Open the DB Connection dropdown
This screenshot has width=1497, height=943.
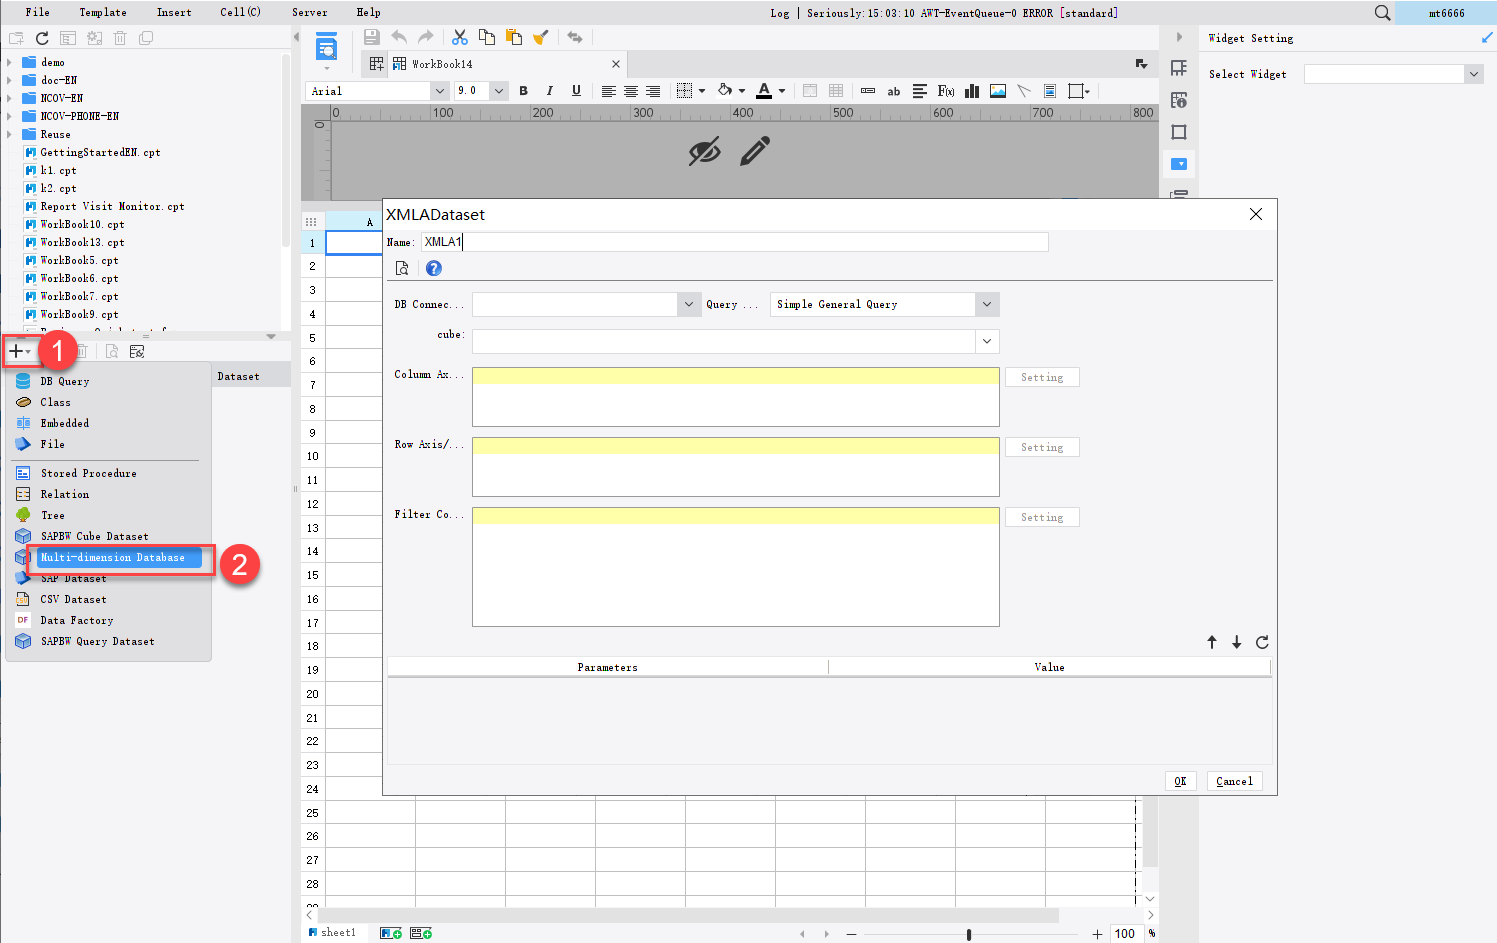688,304
